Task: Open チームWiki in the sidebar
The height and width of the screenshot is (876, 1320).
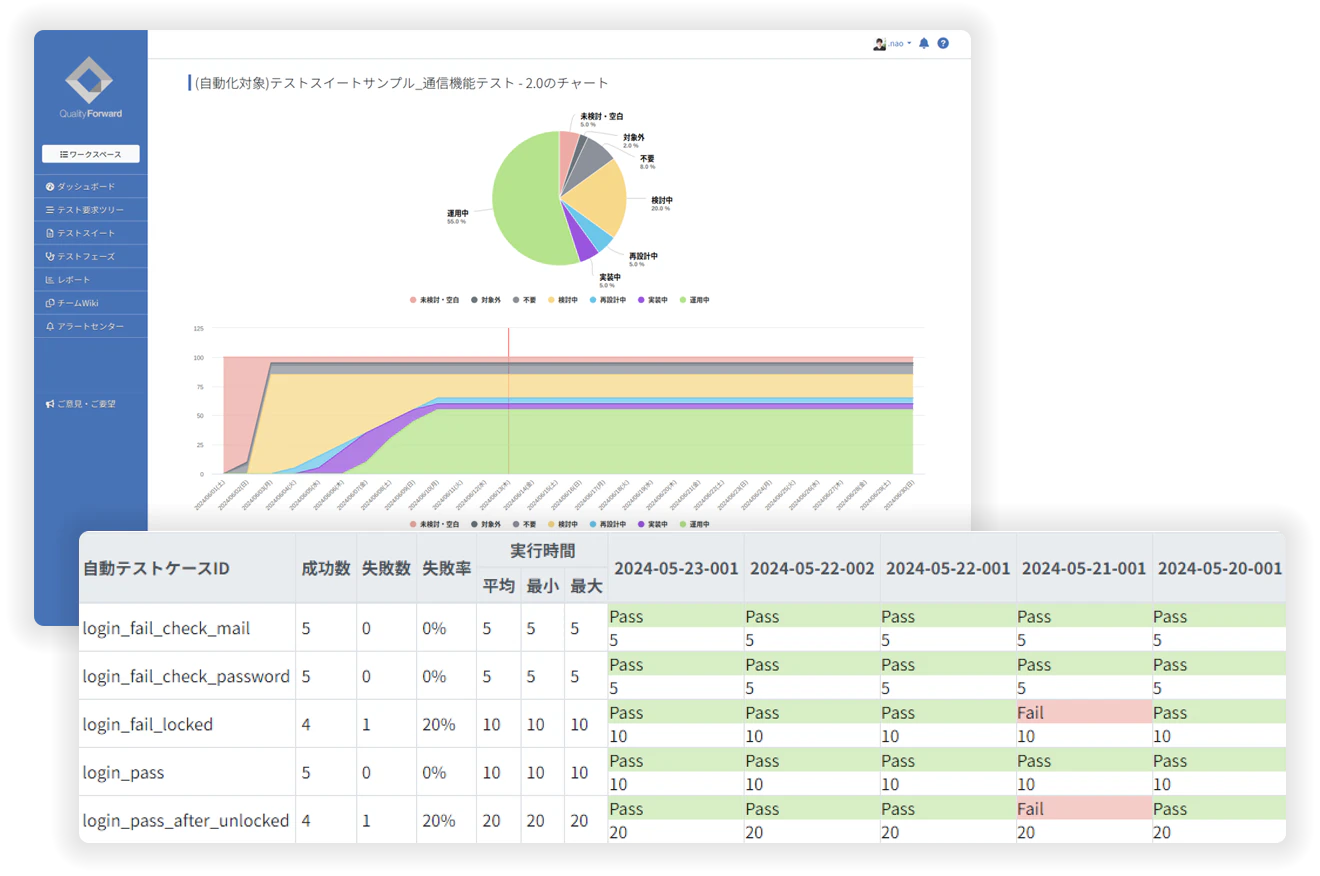Action: [x=77, y=303]
